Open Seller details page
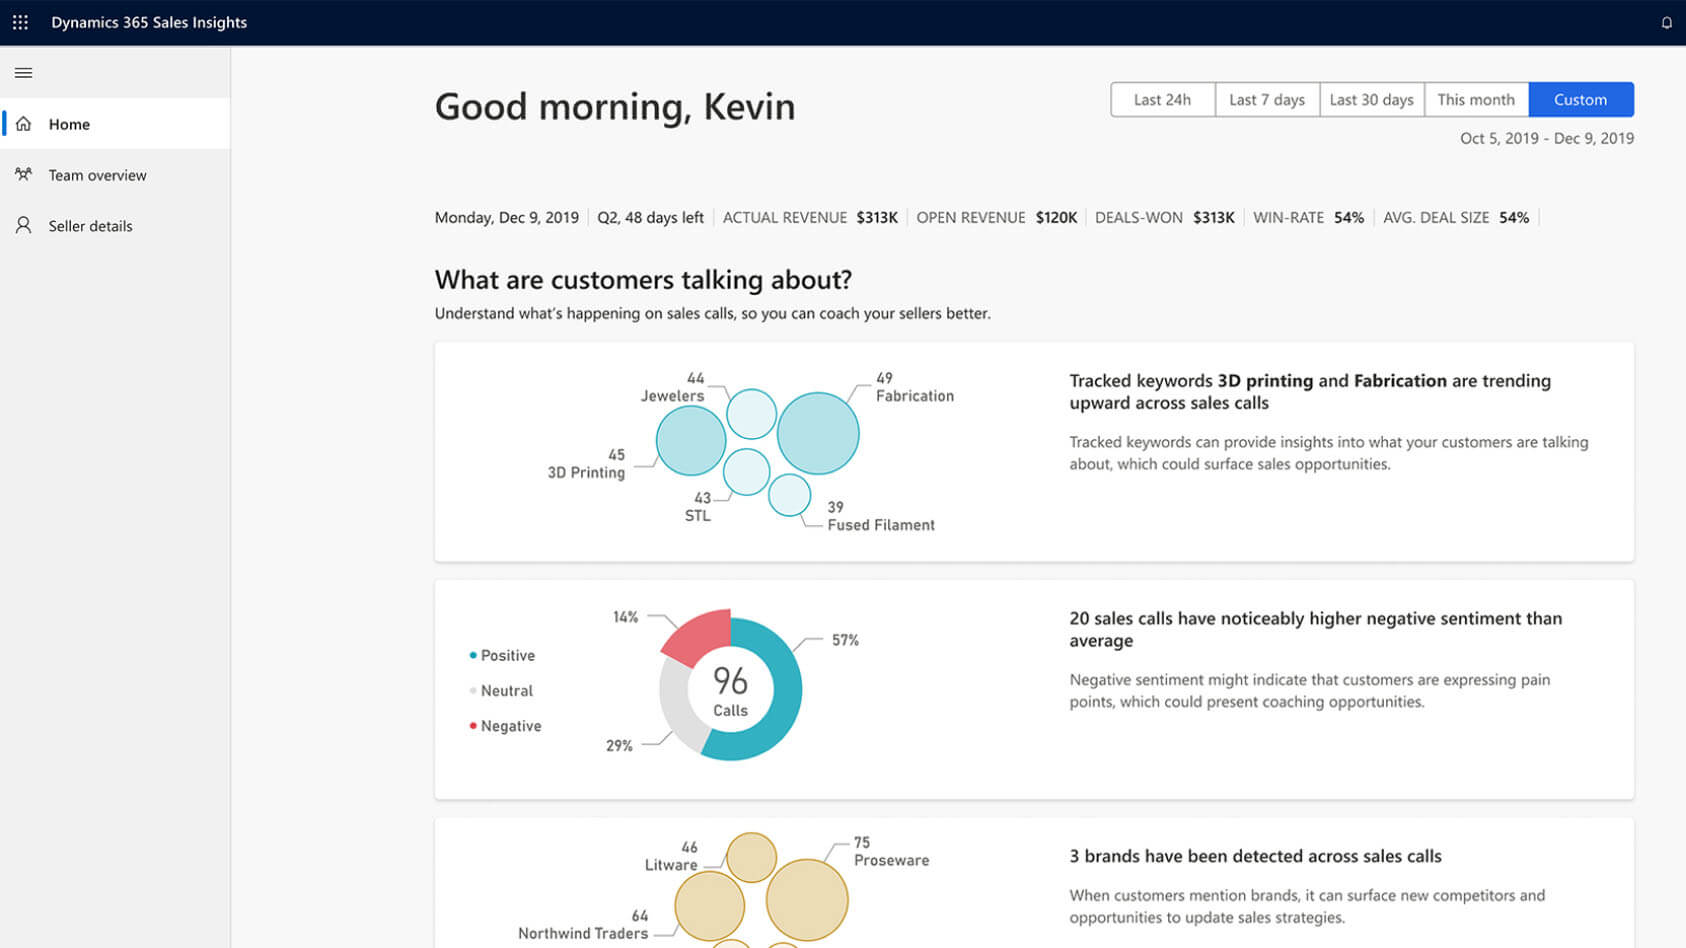Viewport: 1686px width, 948px height. coord(115,226)
